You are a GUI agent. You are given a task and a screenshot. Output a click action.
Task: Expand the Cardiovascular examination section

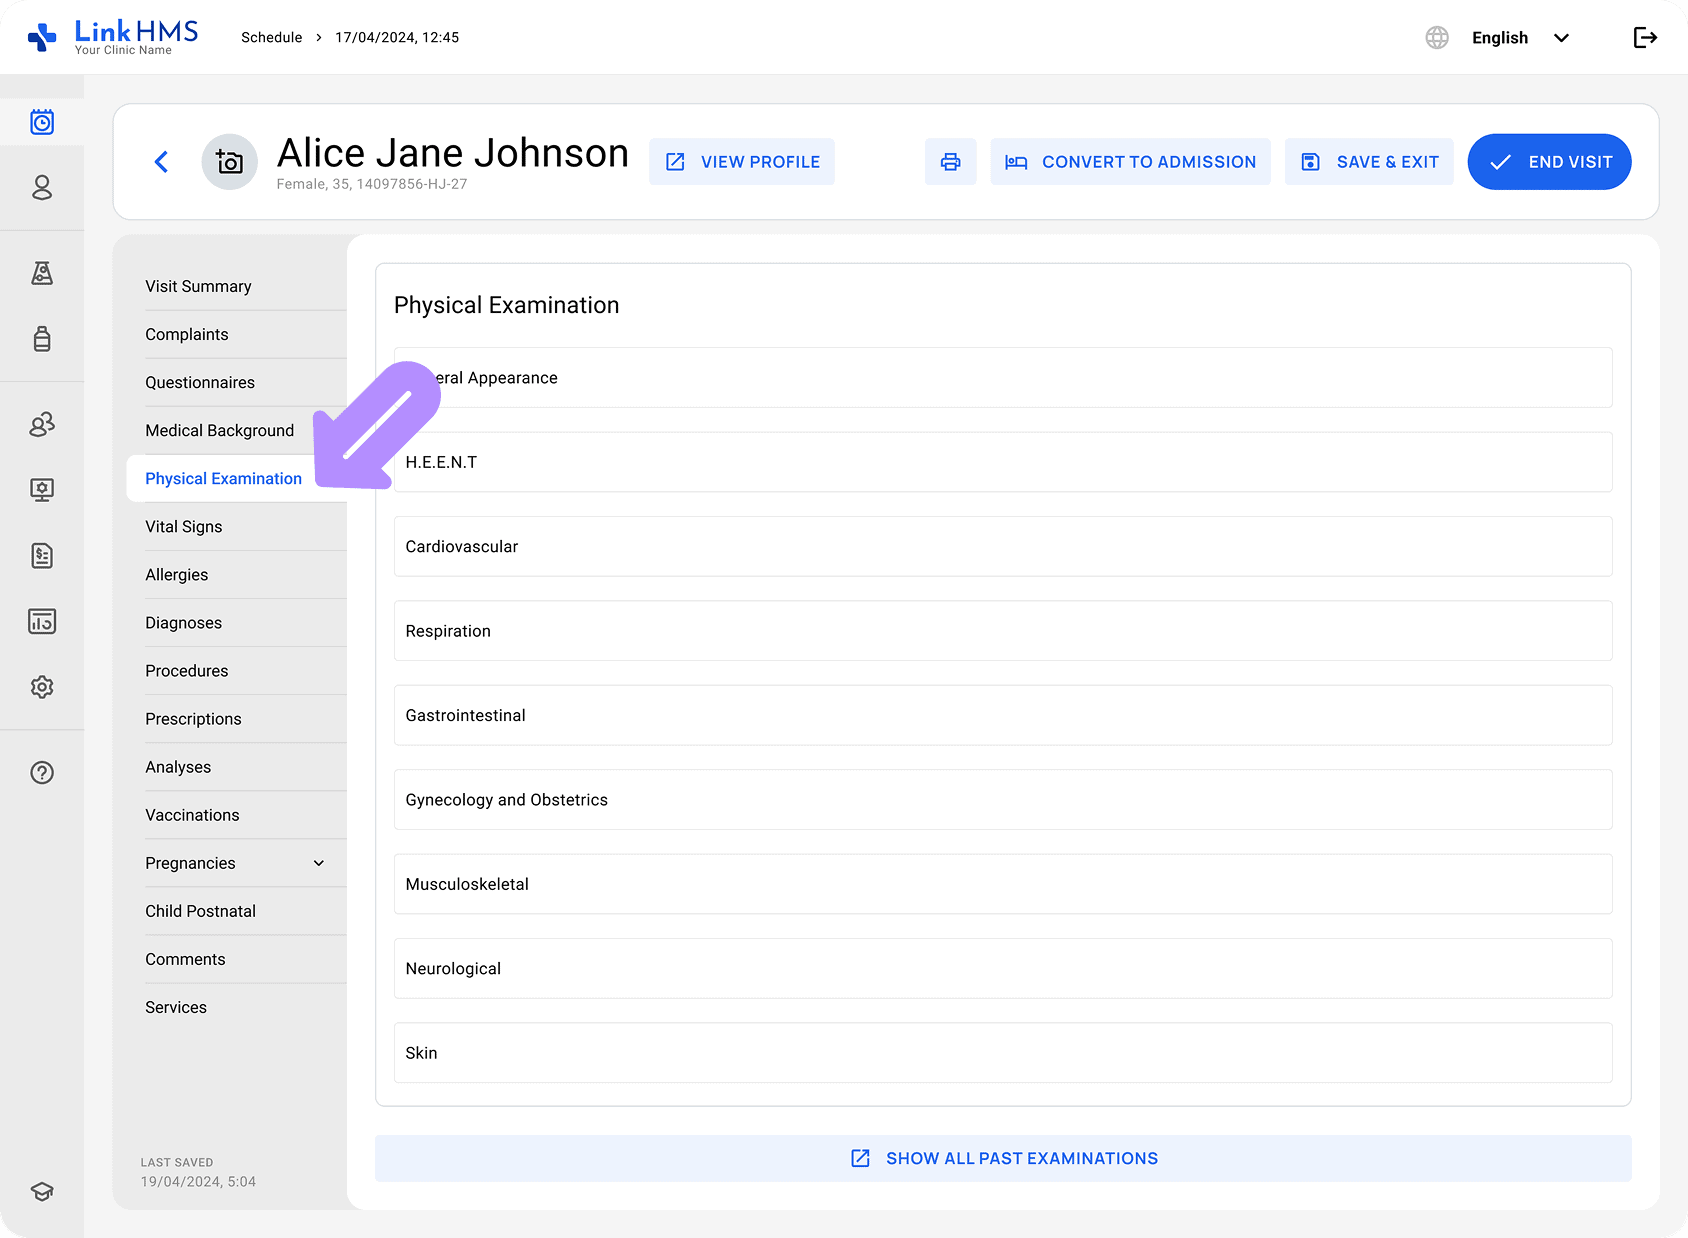(1002, 547)
